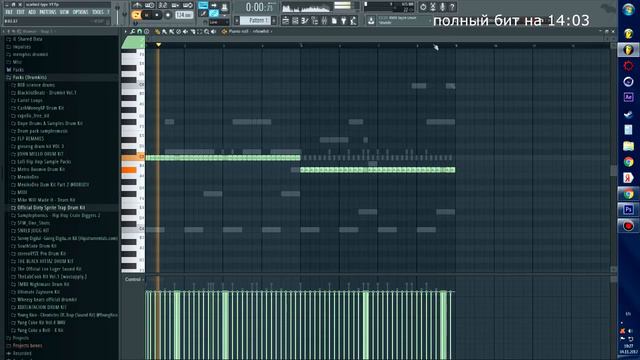Open Photoshop taskbar icon

tap(629, 210)
